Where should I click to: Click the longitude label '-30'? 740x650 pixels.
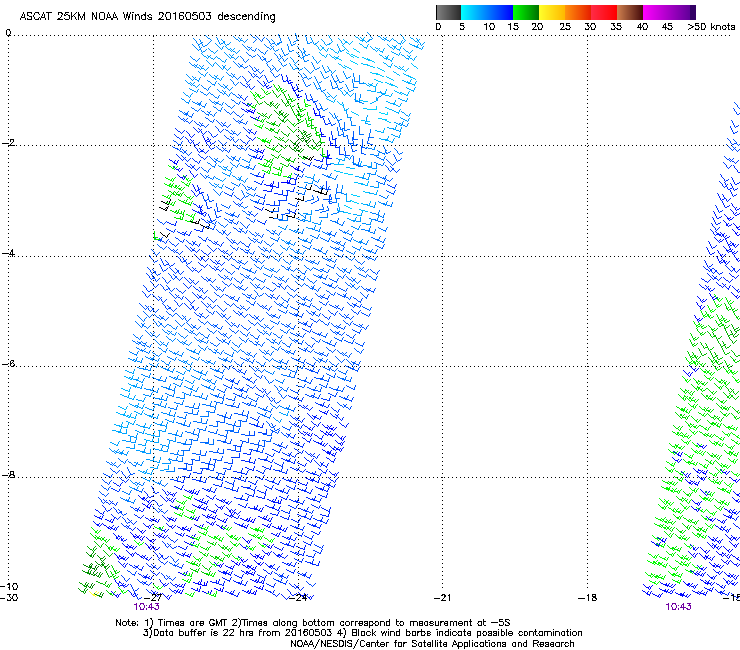[9, 598]
